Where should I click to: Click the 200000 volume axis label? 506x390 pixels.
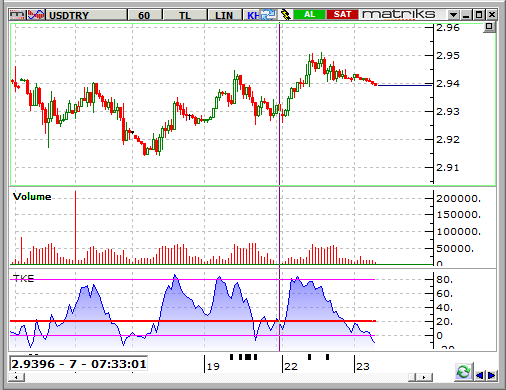pyautogui.click(x=458, y=199)
